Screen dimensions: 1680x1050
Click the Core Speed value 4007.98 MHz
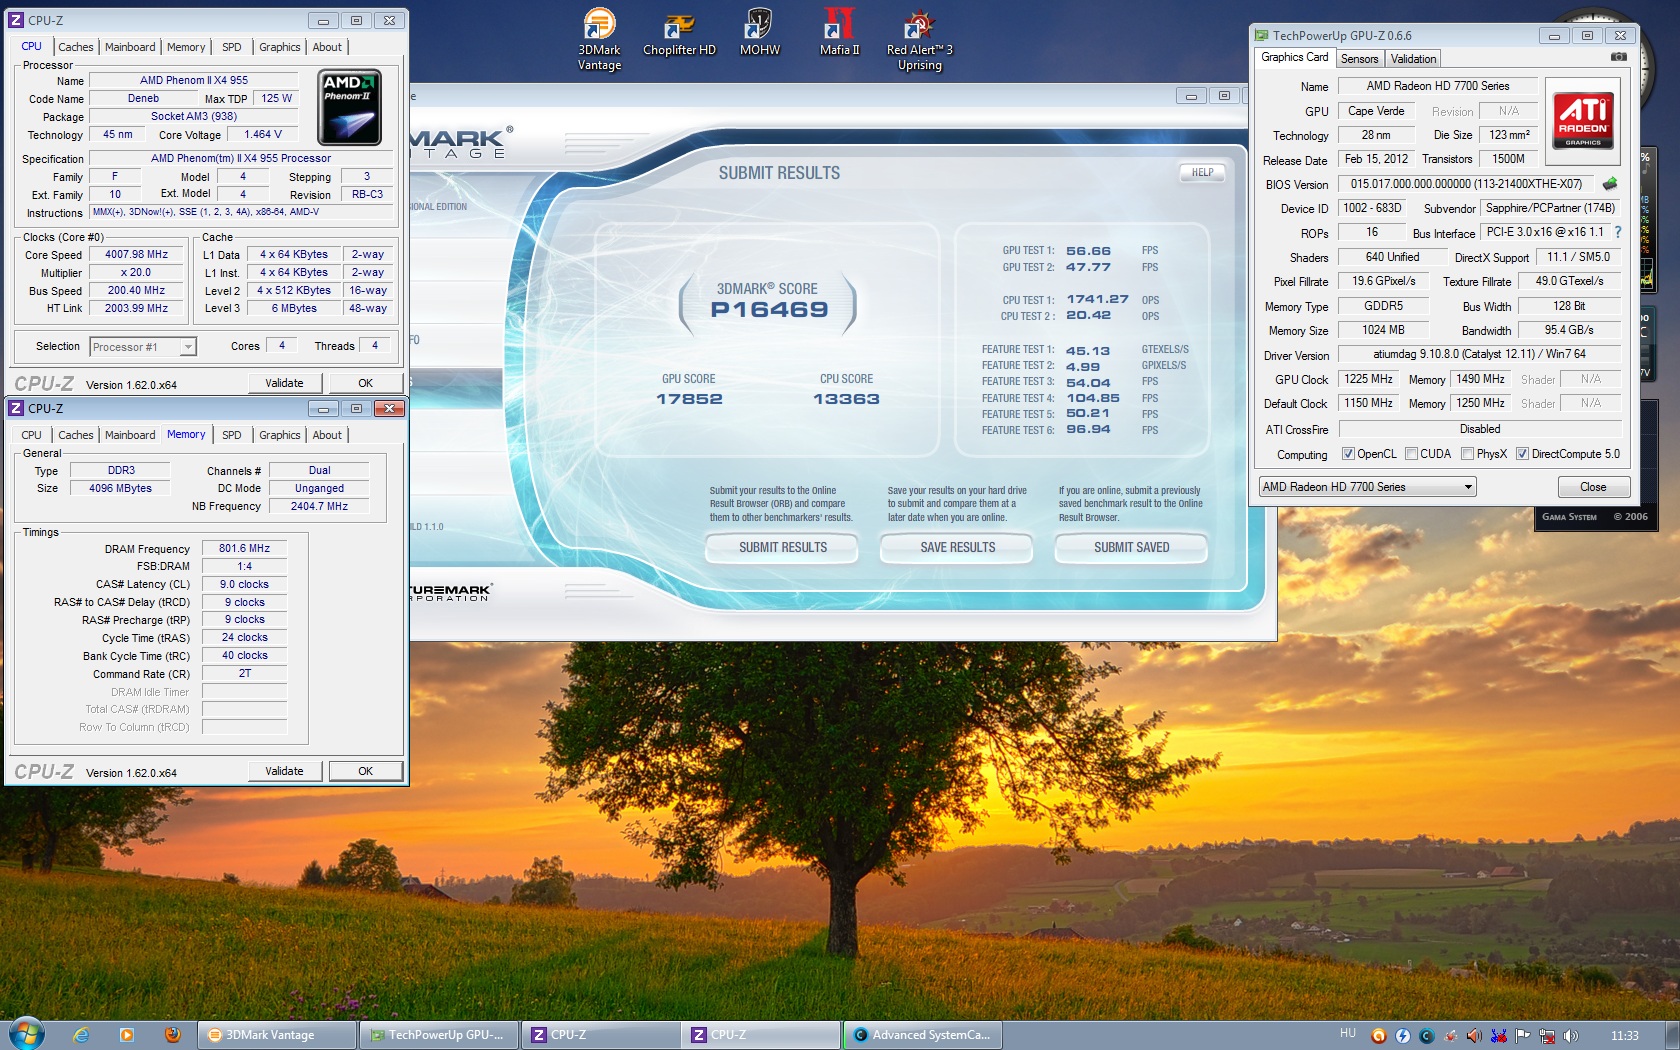point(136,255)
